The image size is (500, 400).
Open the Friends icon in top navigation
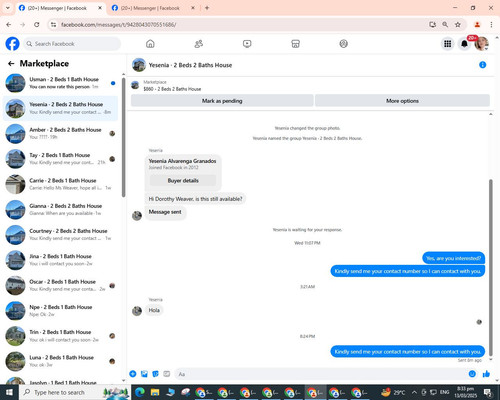199,44
